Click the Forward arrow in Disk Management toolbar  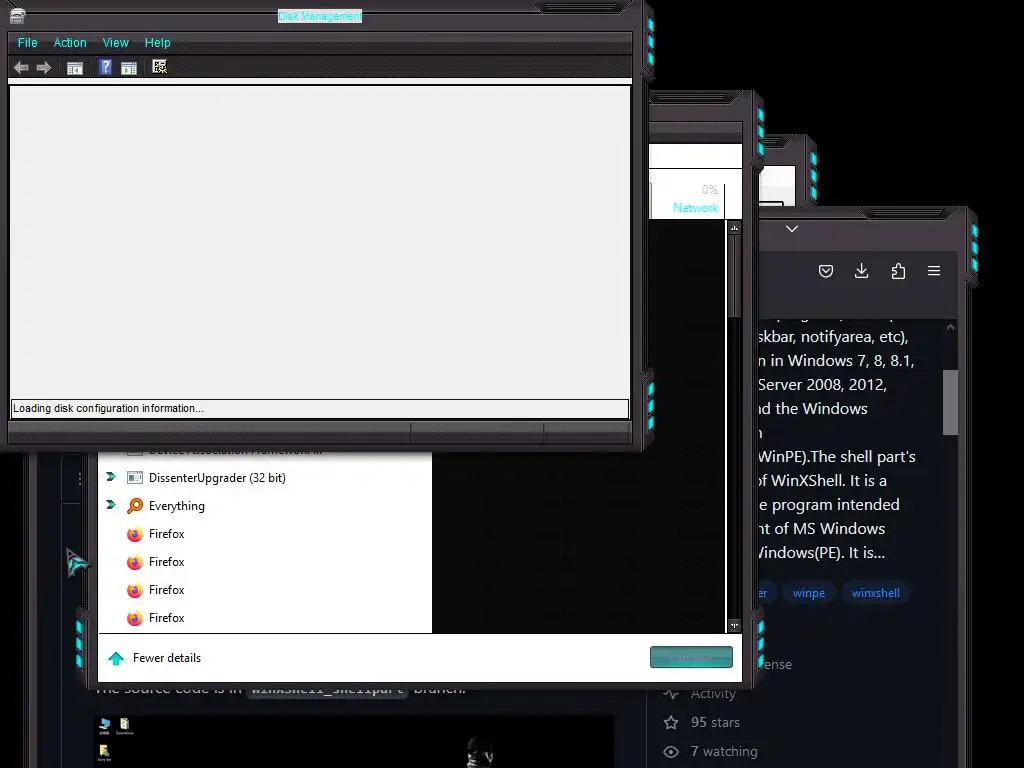coord(44,67)
